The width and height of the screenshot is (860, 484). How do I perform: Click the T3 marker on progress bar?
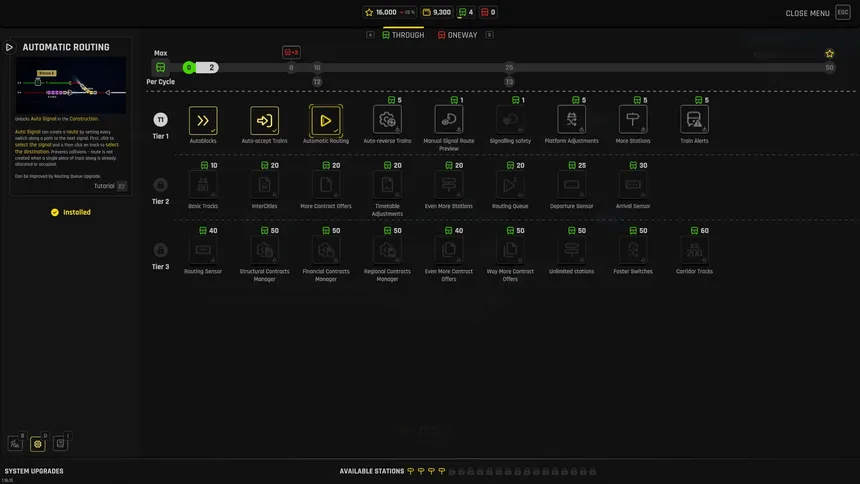click(509, 82)
